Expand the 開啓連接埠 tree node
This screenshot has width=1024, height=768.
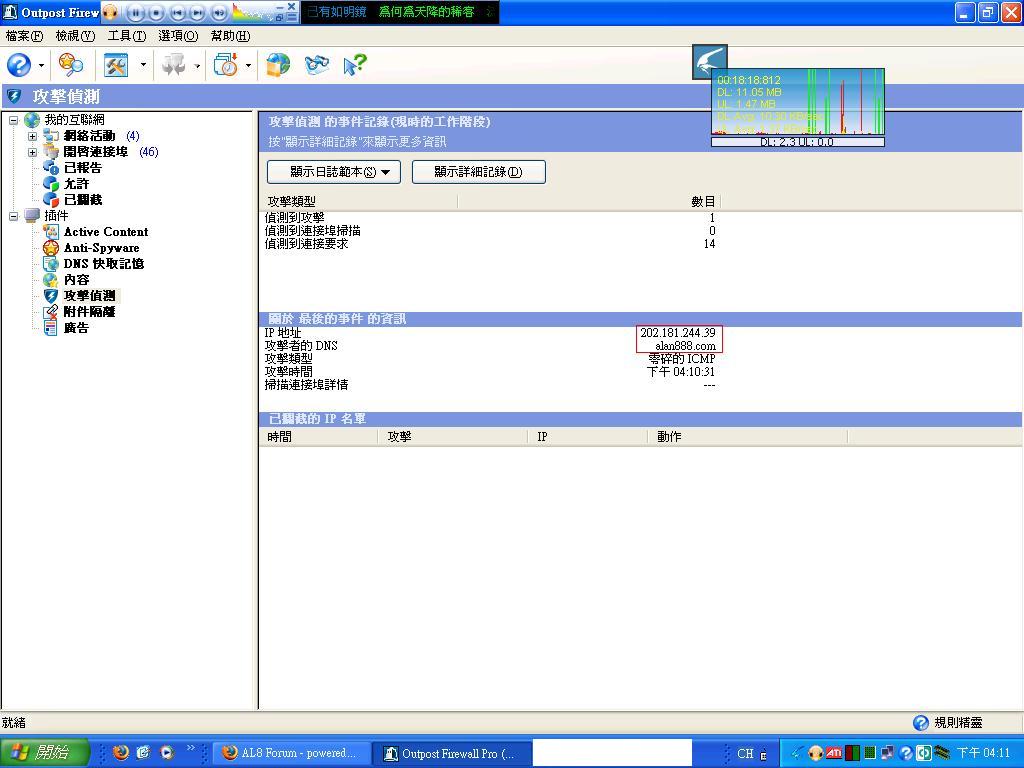pos(32,152)
